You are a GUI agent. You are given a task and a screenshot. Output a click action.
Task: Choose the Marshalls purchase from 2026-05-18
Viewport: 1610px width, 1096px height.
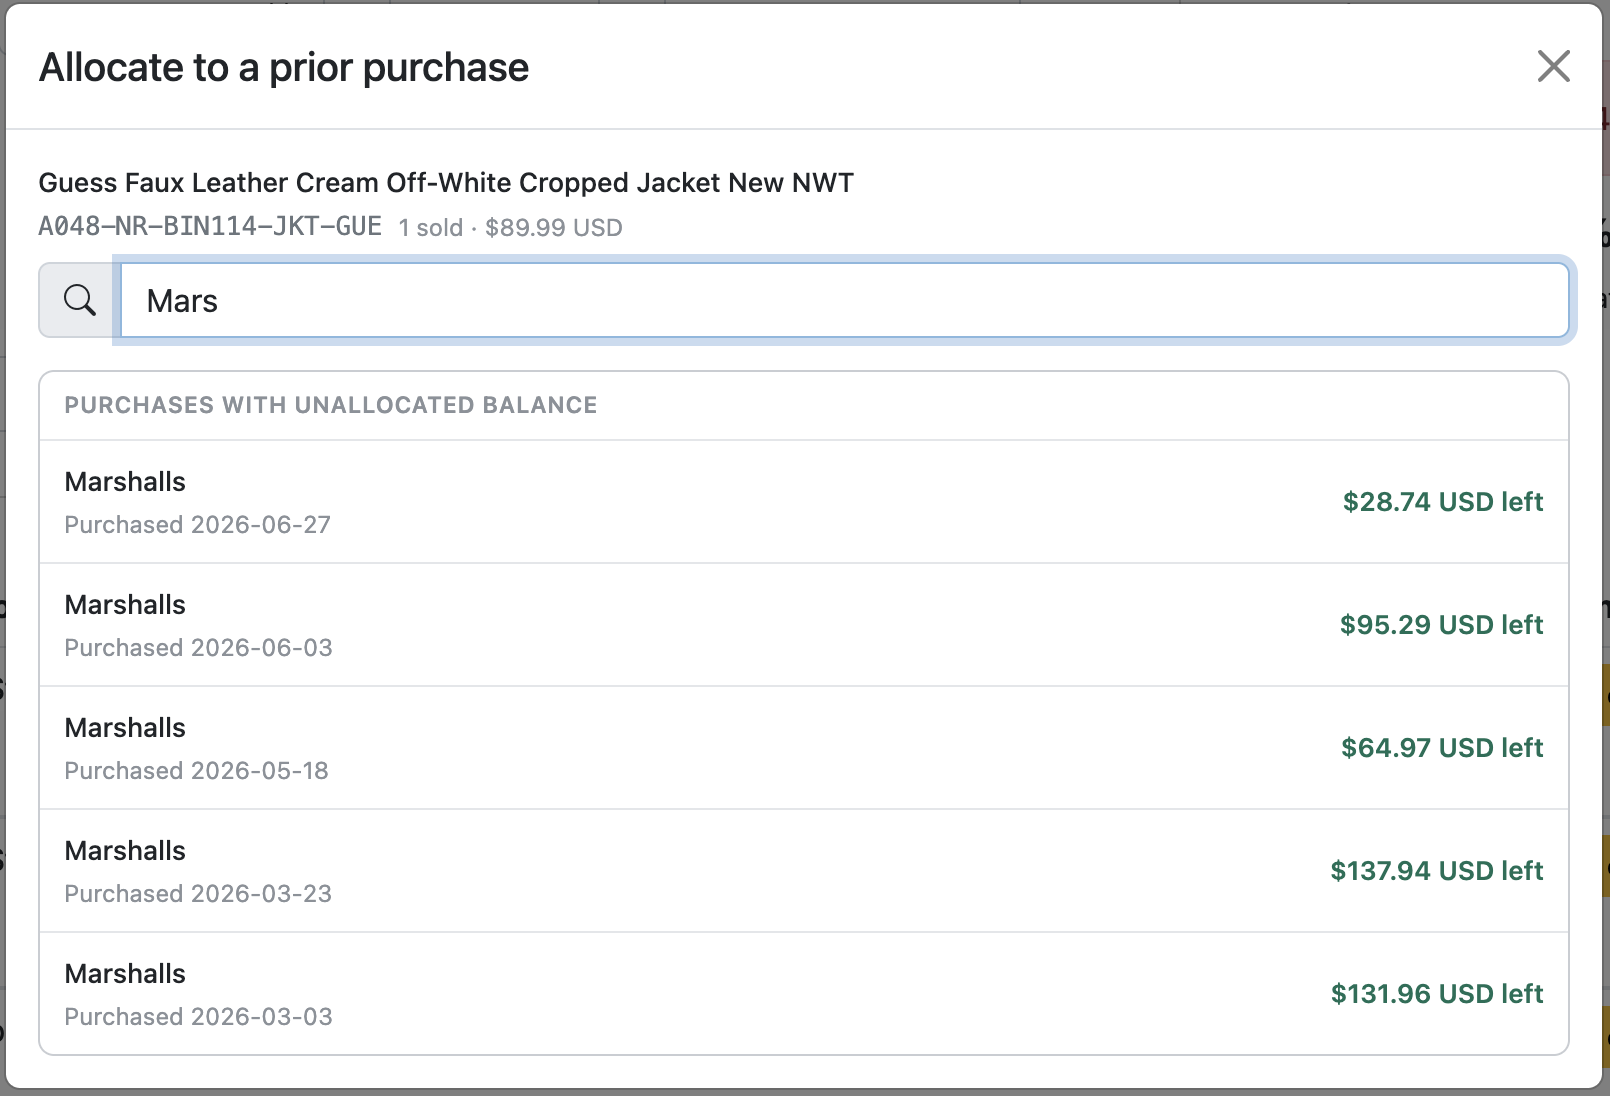tap(804, 748)
